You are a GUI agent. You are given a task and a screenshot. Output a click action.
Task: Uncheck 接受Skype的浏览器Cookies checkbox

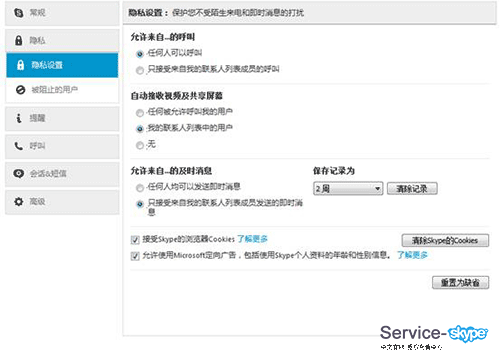point(135,240)
